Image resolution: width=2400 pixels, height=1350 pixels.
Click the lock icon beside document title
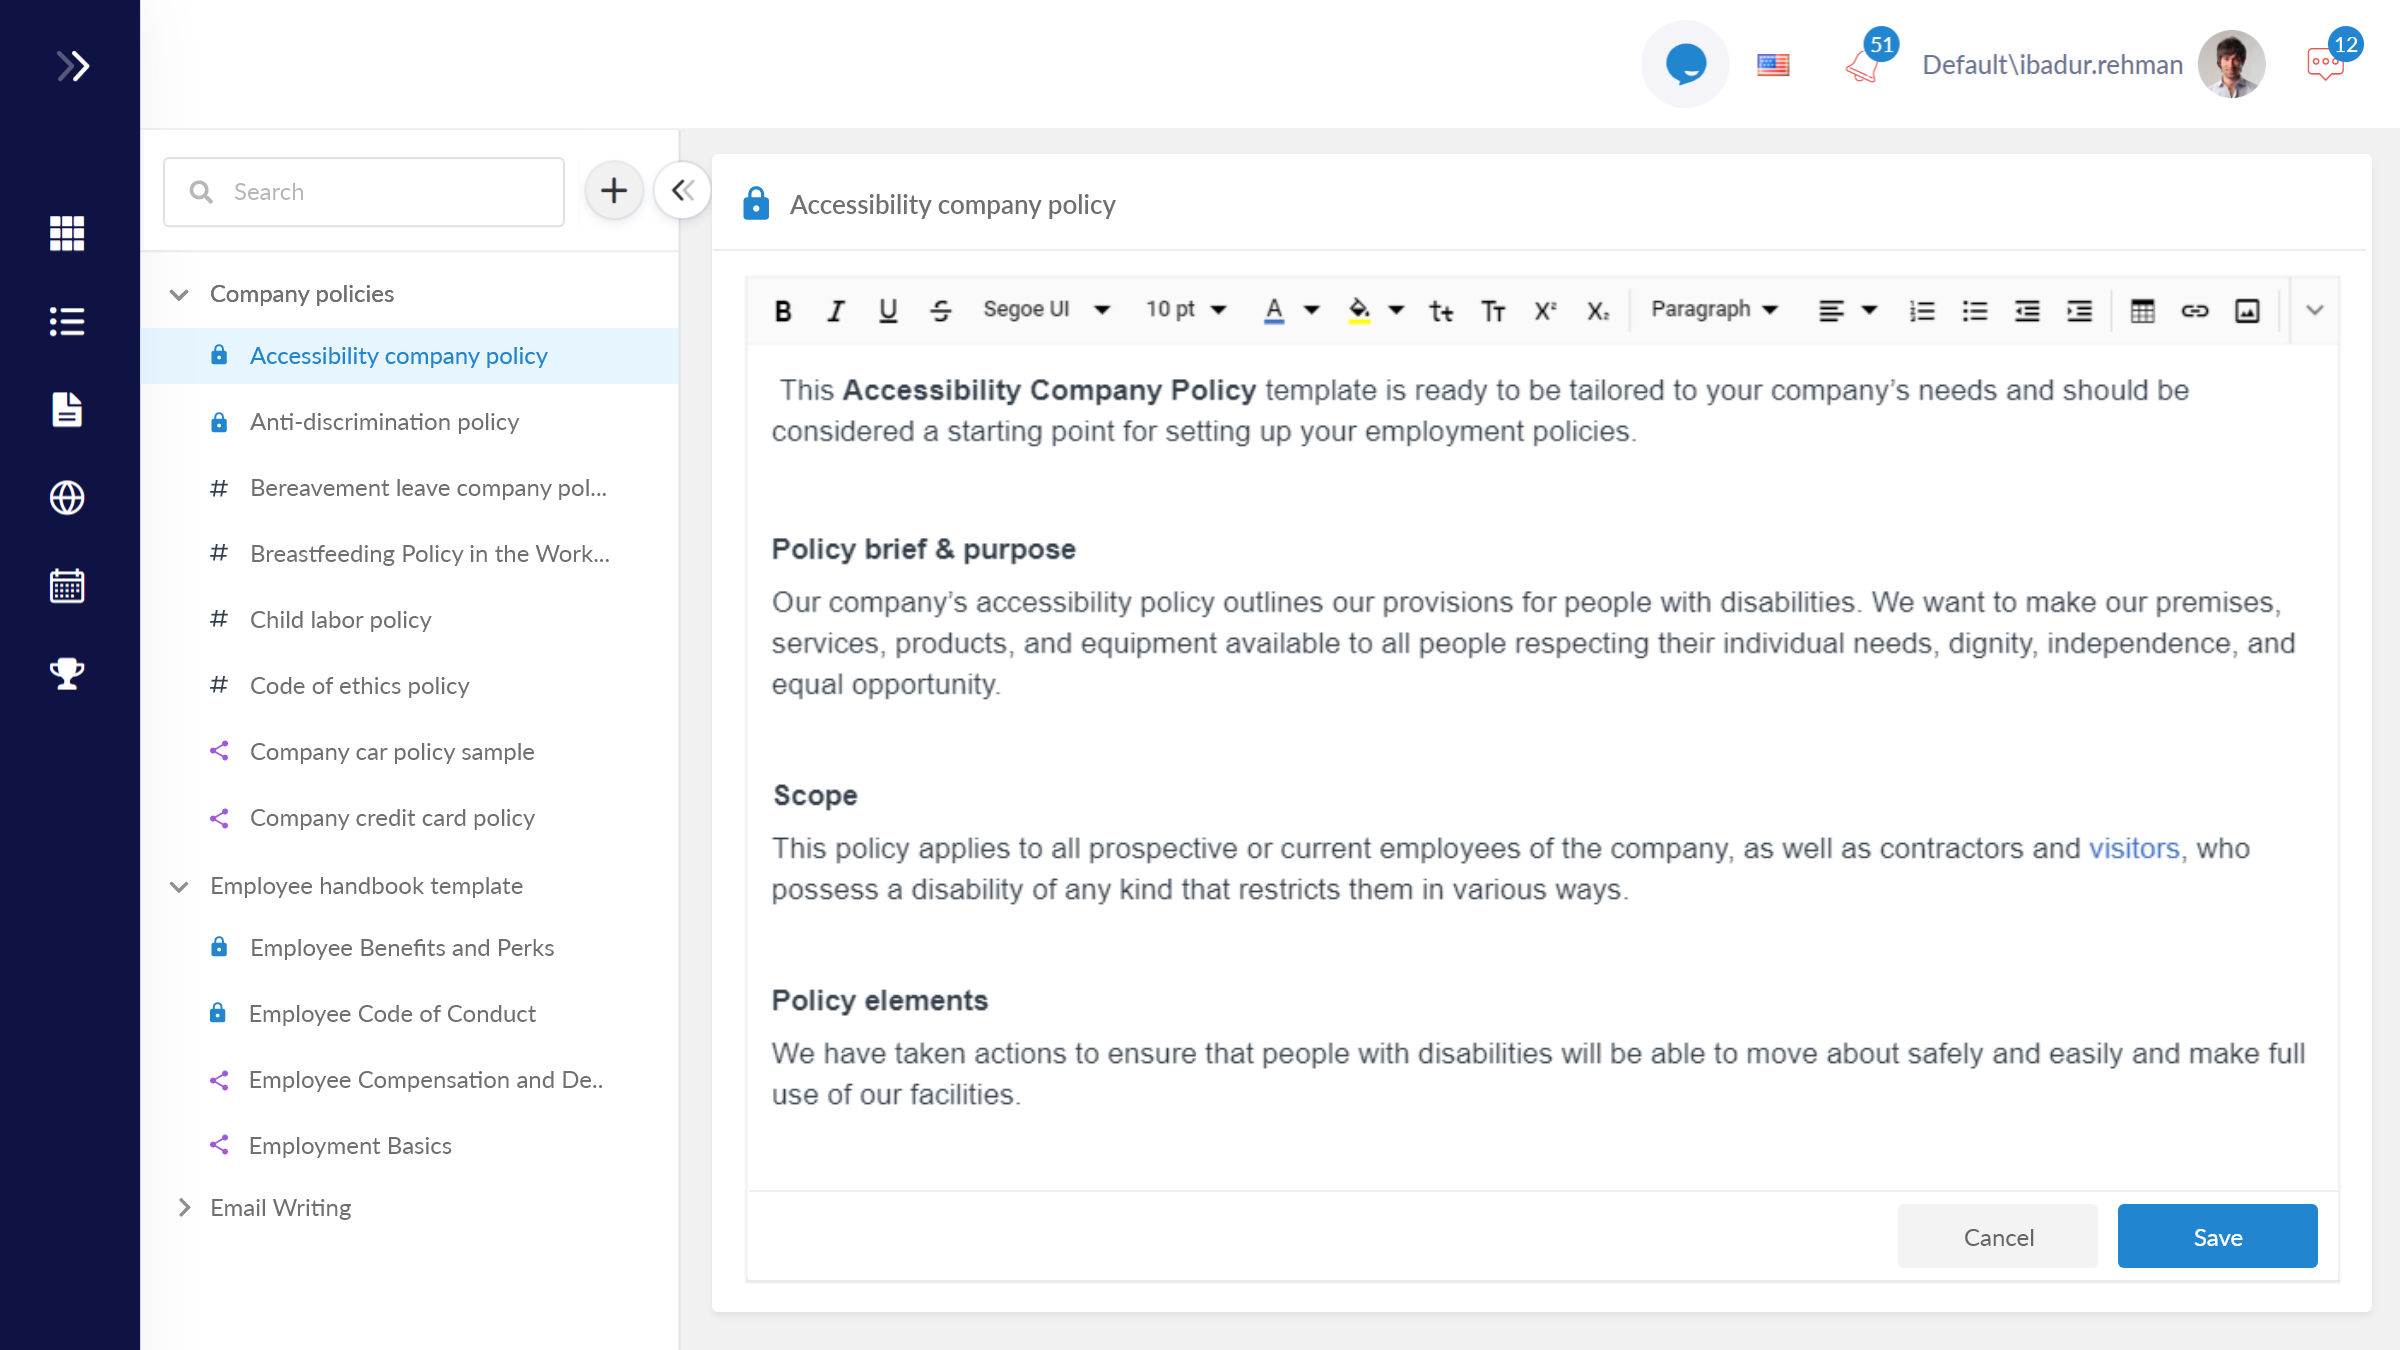756,203
